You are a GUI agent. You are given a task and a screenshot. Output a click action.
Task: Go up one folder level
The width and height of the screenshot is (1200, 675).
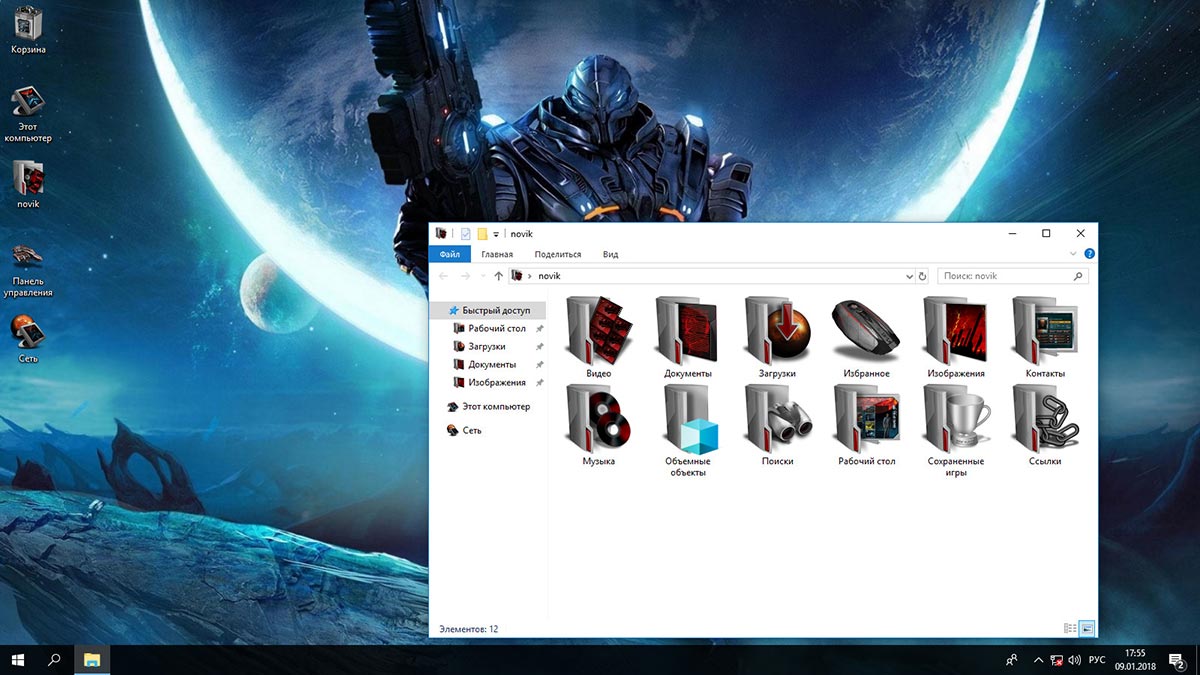tap(498, 276)
